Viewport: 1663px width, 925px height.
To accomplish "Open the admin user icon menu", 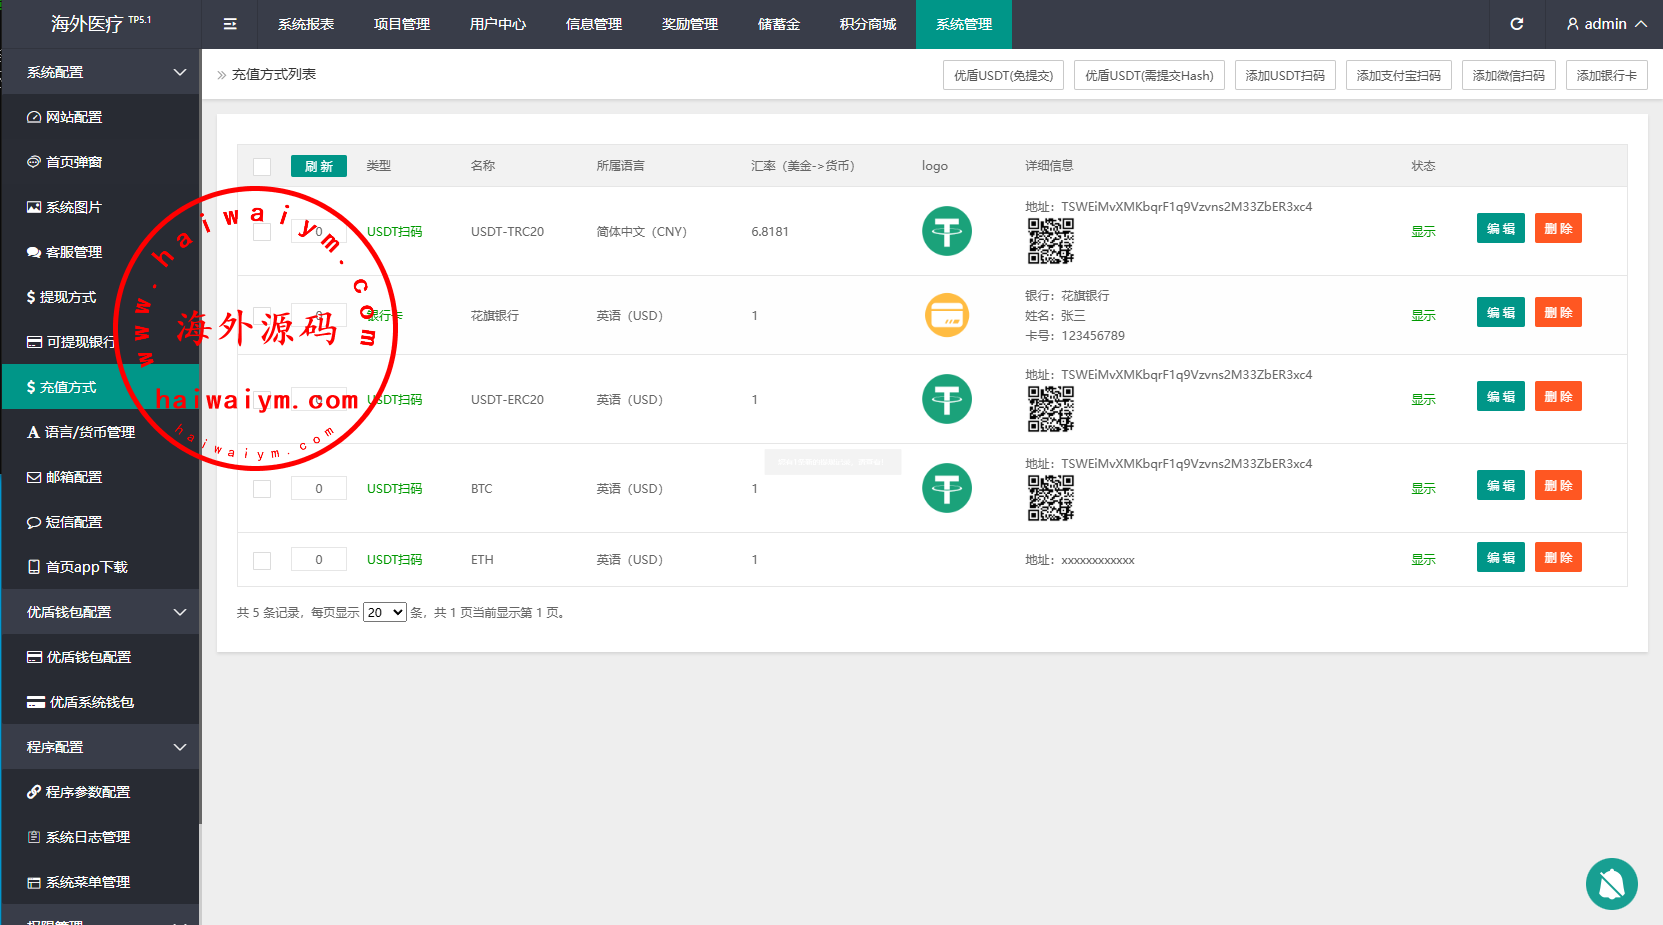I will click(1573, 24).
